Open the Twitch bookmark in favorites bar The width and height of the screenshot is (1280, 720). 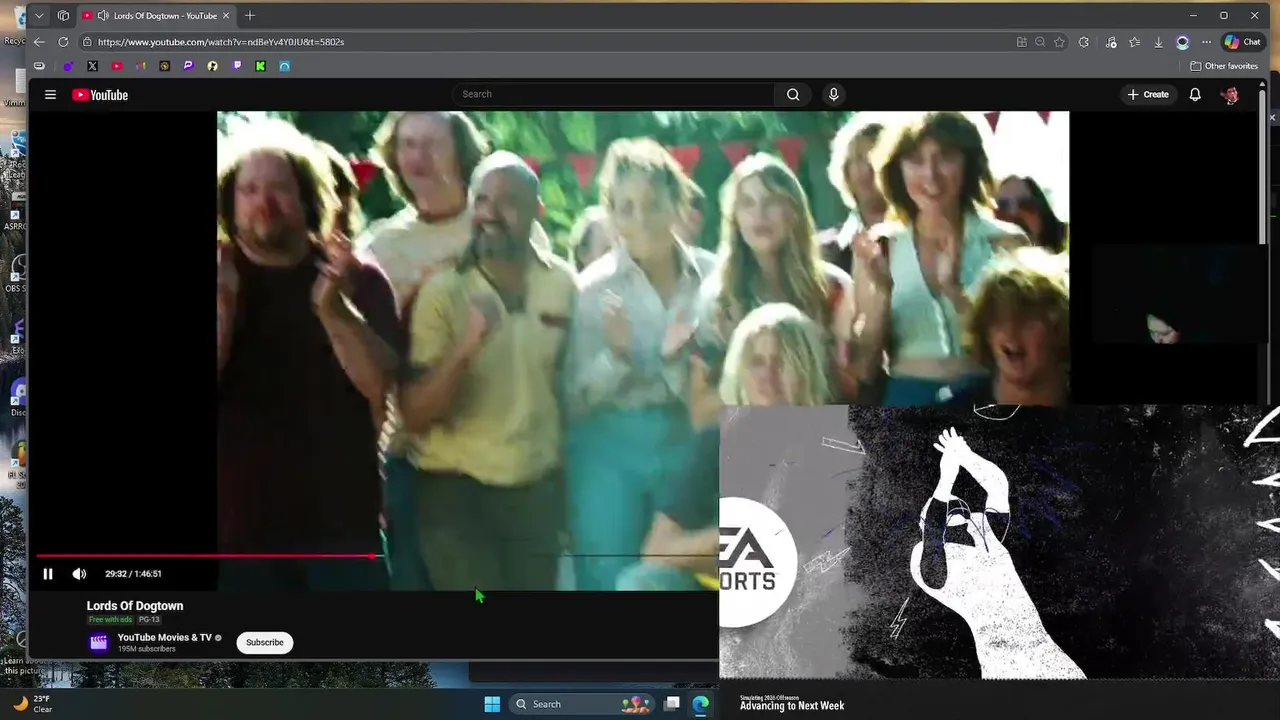(236, 66)
